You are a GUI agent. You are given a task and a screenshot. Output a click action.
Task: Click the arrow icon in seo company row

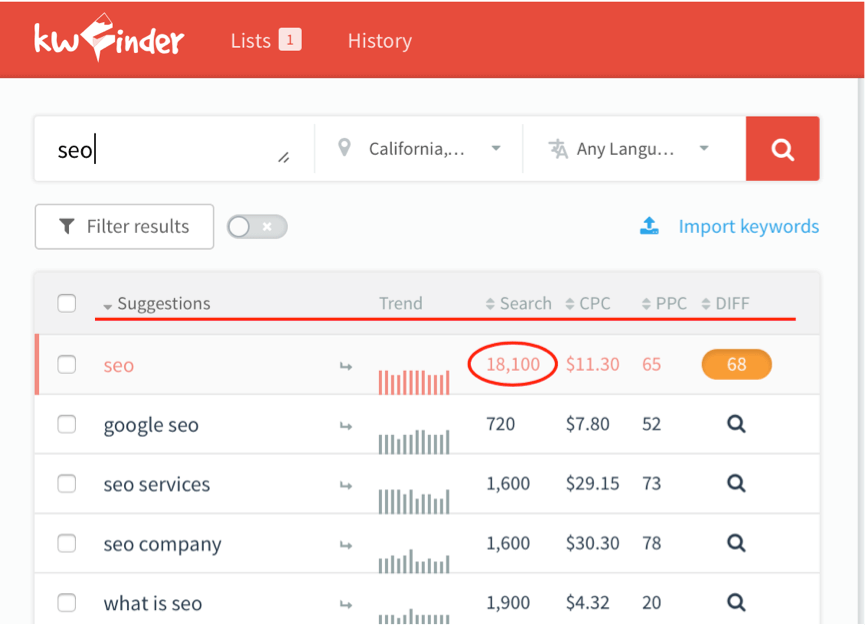click(x=346, y=545)
